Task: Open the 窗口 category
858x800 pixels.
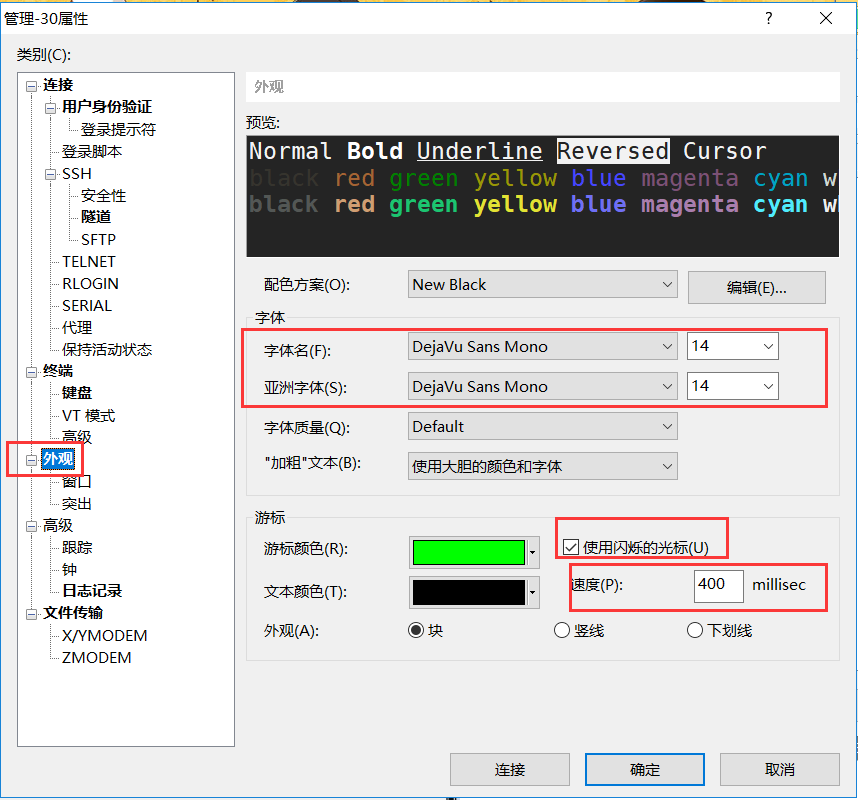Action: 77,482
